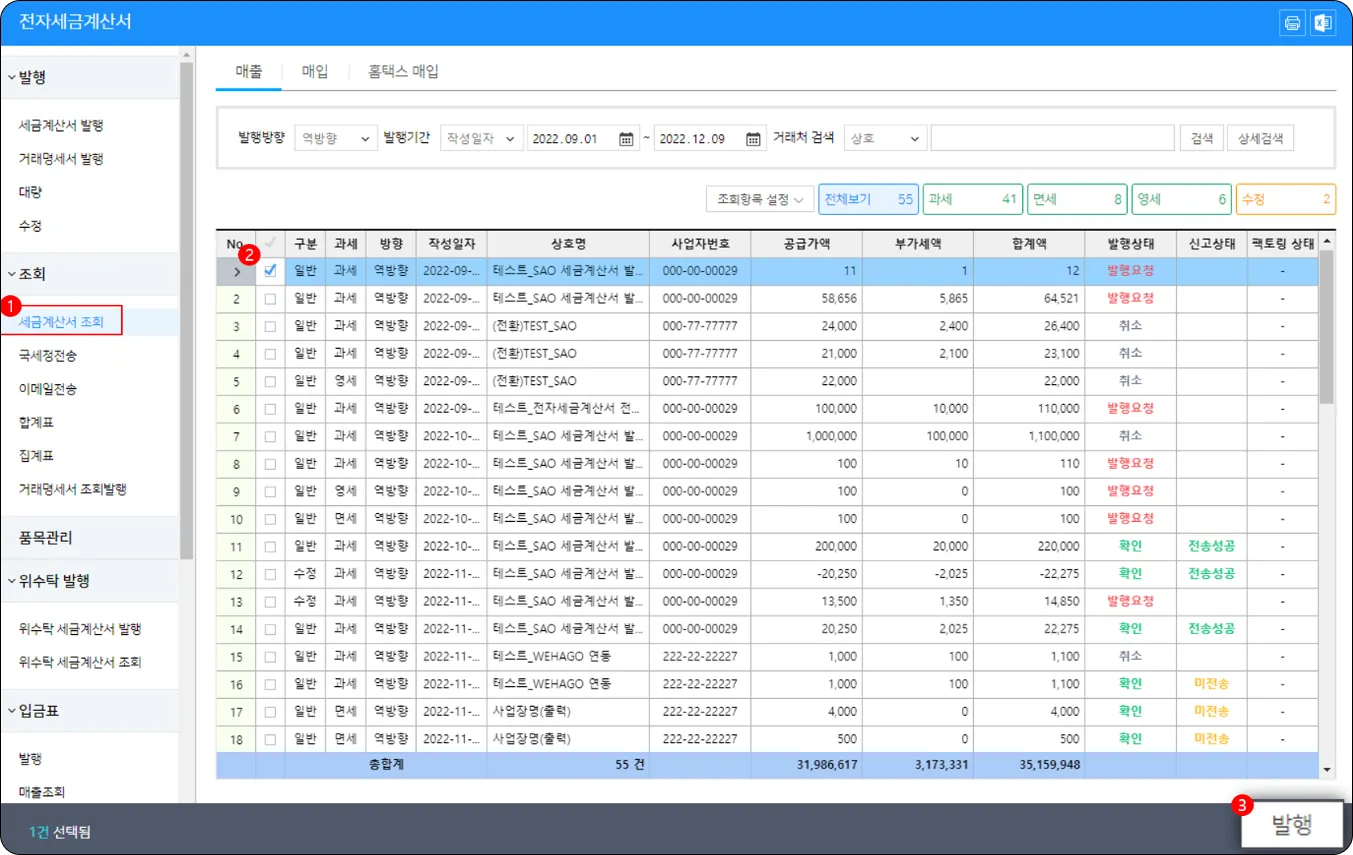This screenshot has height=855, width=1353.
Task: Uncheck the row 1 checkbox
Action: [x=270, y=270]
